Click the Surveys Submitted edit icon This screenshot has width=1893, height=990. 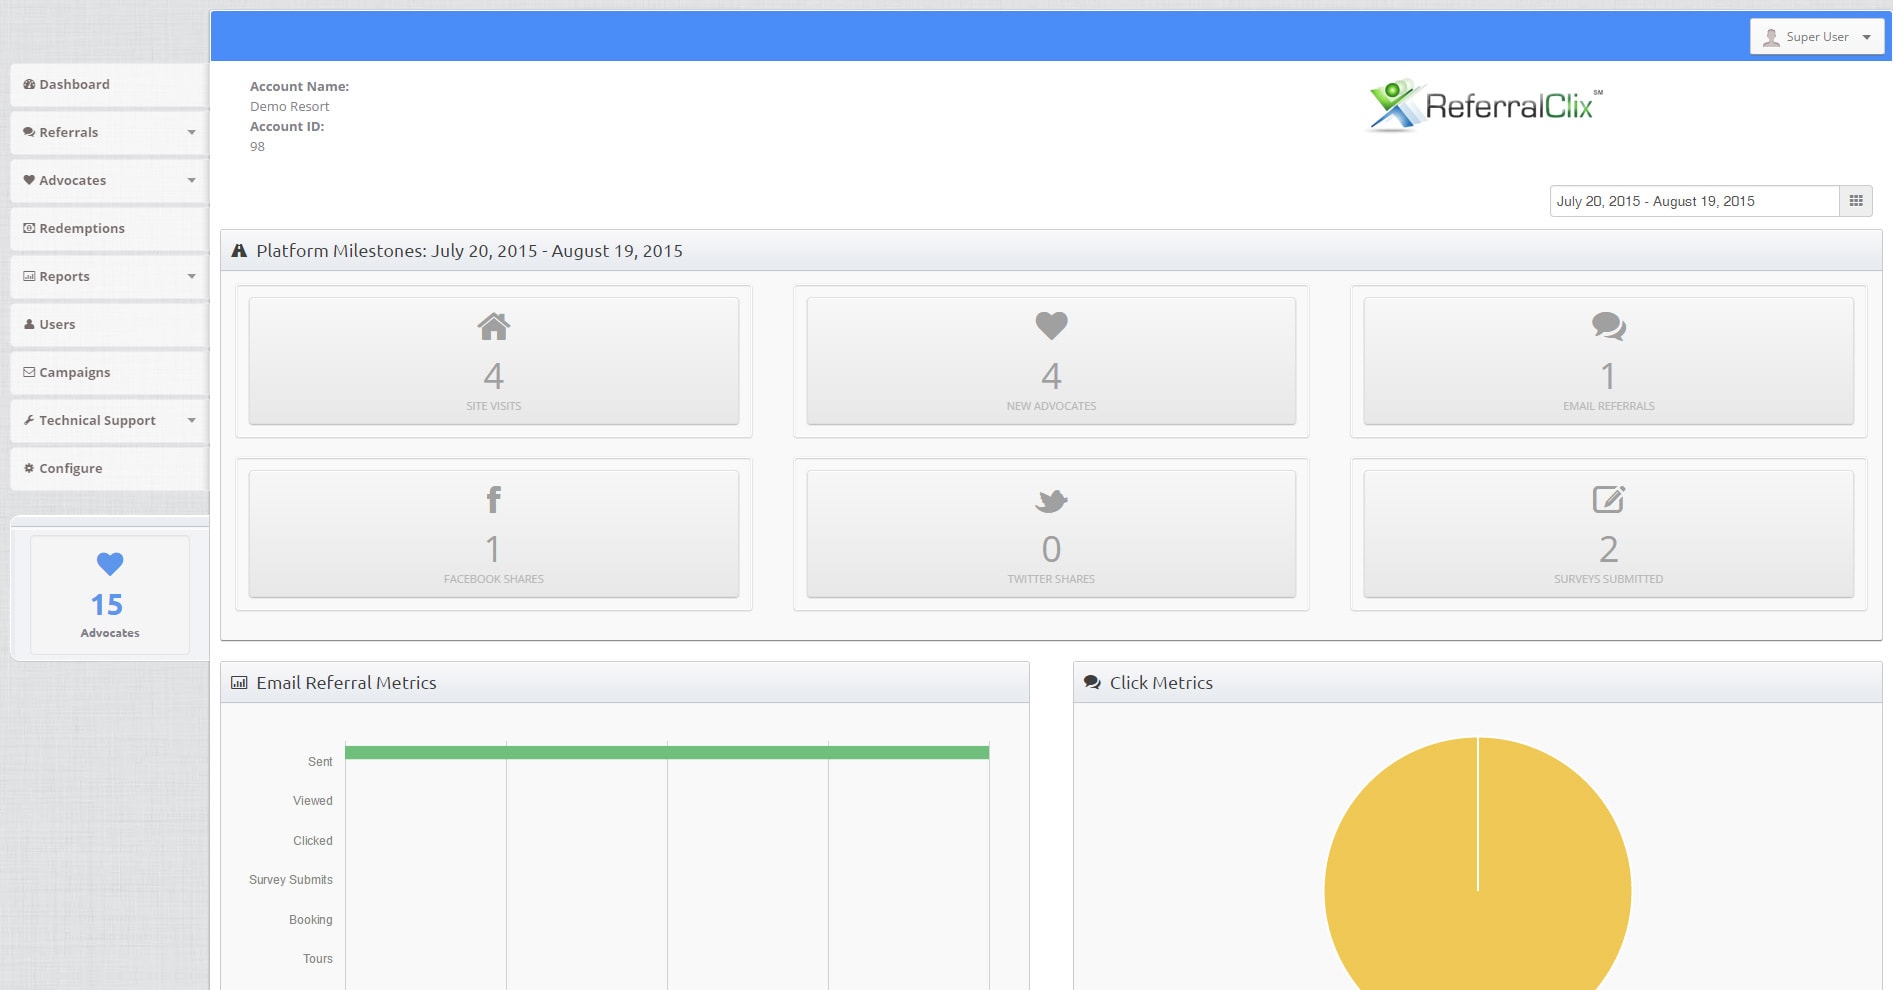1609,499
